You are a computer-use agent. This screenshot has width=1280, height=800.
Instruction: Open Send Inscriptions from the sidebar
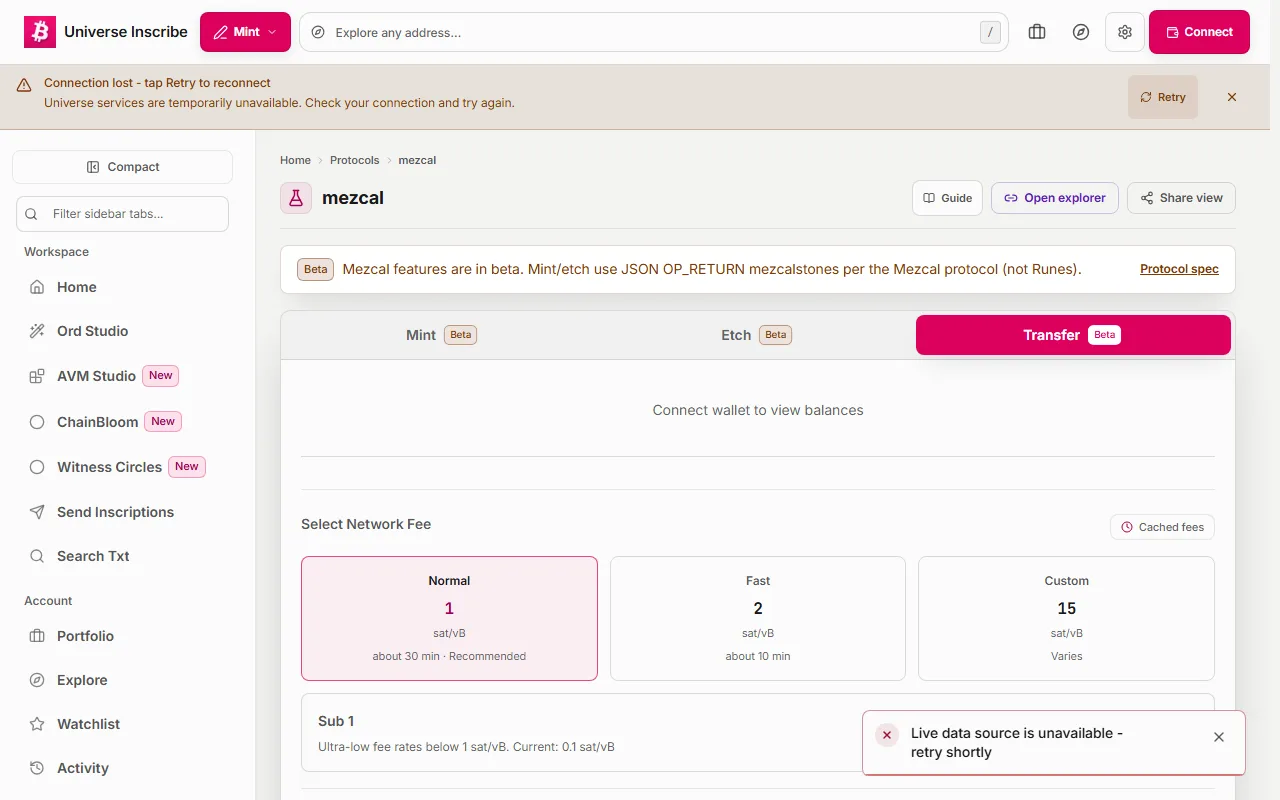click(x=122, y=512)
